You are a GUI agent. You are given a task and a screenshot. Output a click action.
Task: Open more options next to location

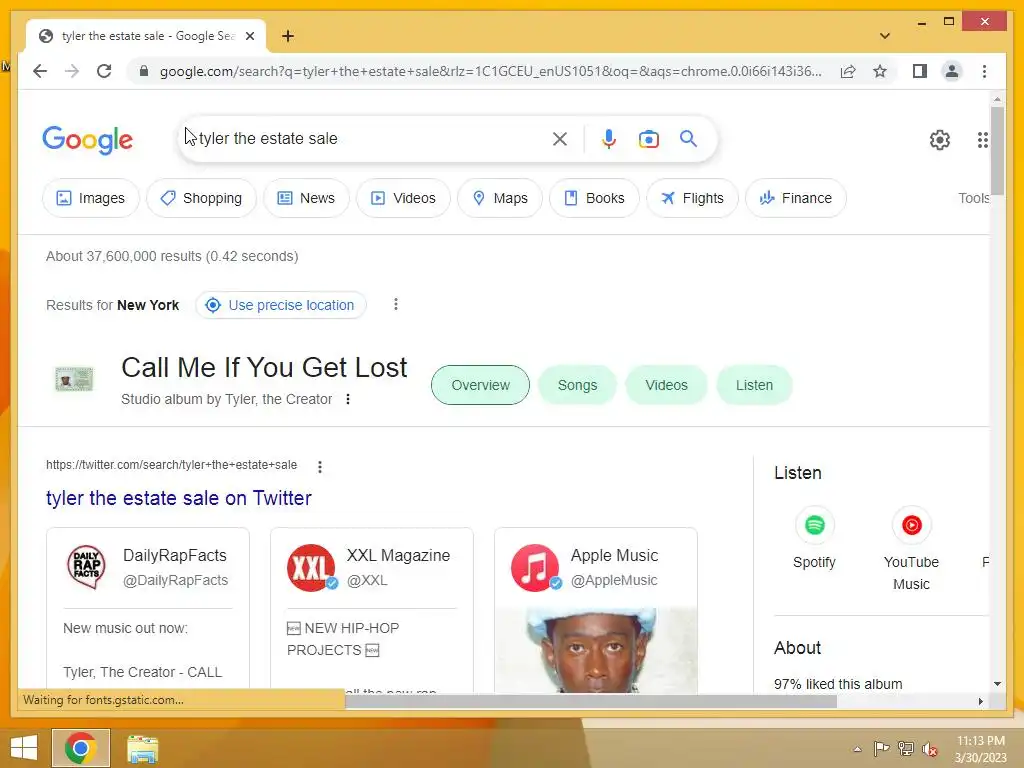[x=396, y=304]
